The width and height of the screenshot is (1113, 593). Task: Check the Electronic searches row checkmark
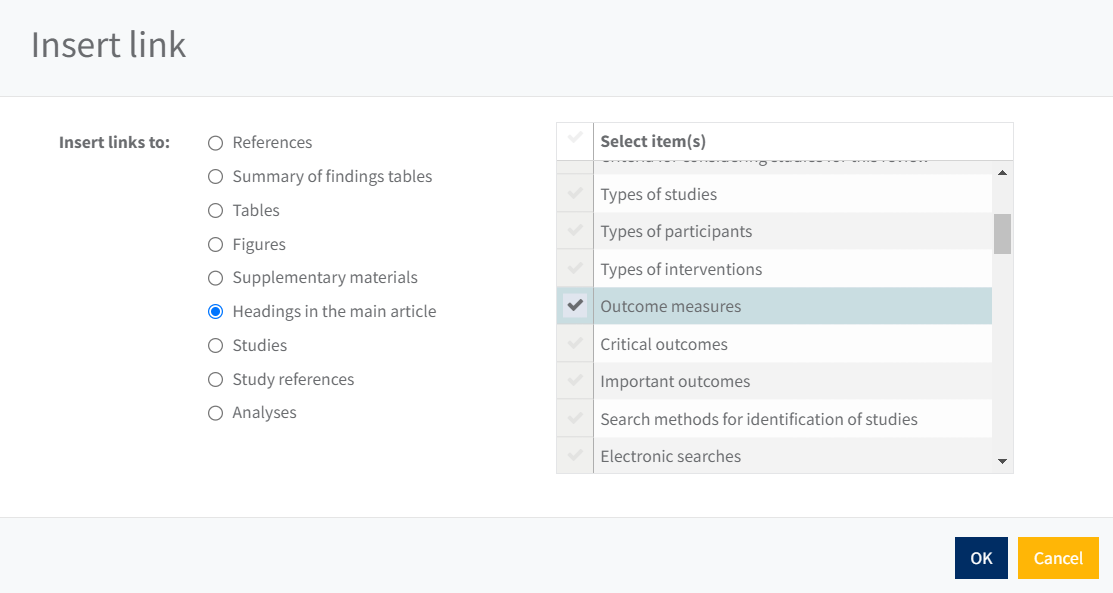[575, 456]
